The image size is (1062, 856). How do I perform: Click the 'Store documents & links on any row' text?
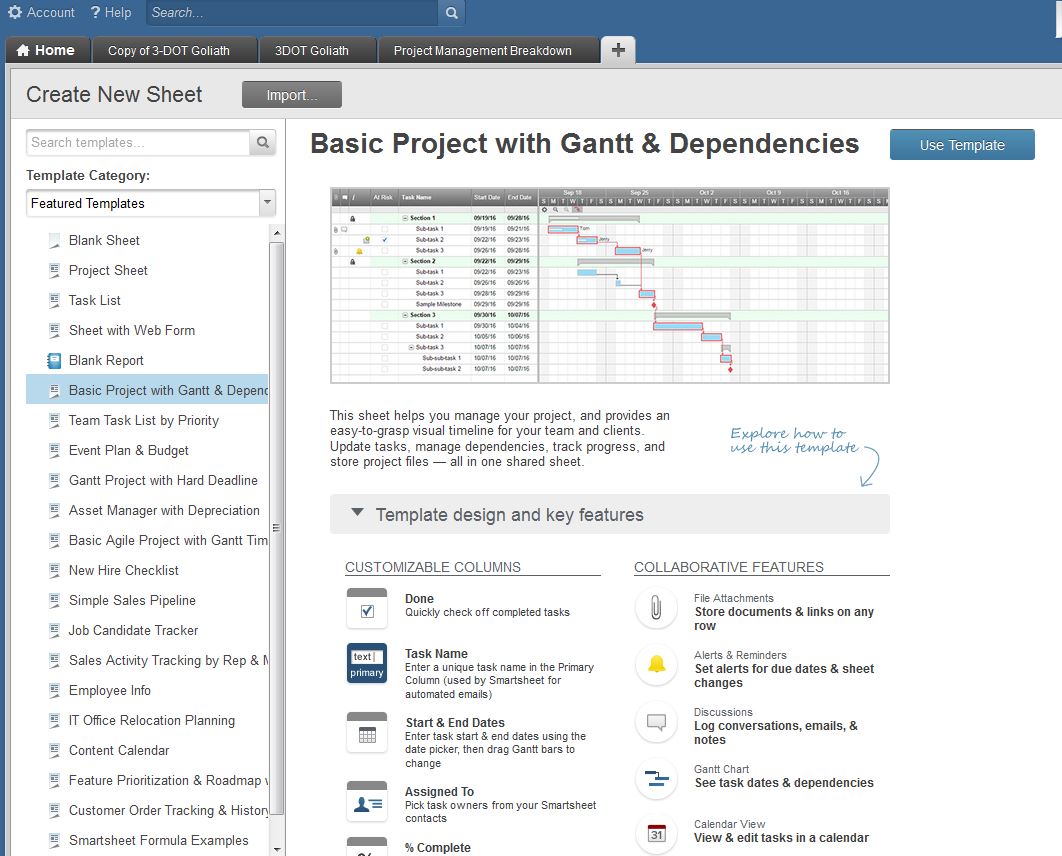tap(784, 618)
